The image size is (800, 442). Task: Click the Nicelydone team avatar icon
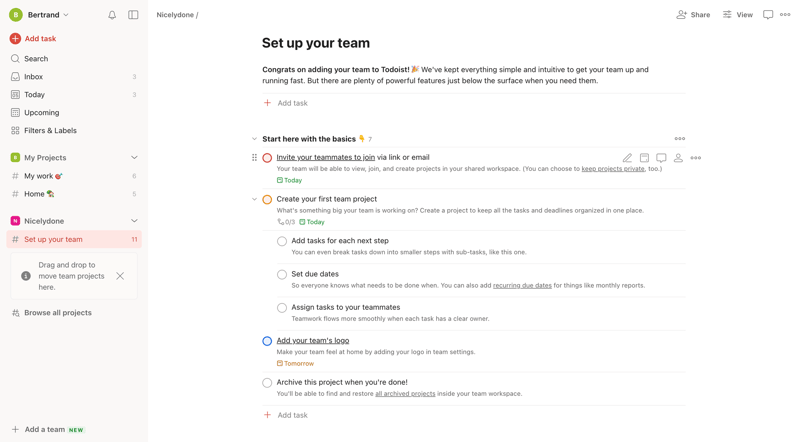pos(15,221)
